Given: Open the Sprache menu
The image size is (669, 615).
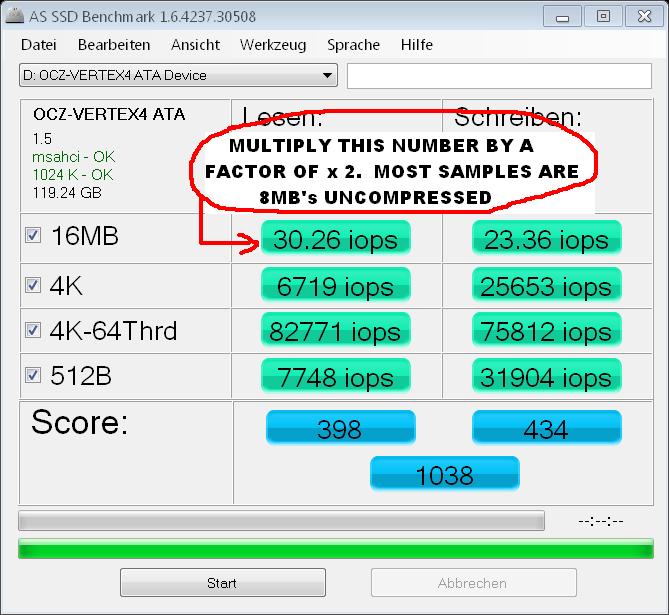Looking at the screenshot, I should point(353,45).
